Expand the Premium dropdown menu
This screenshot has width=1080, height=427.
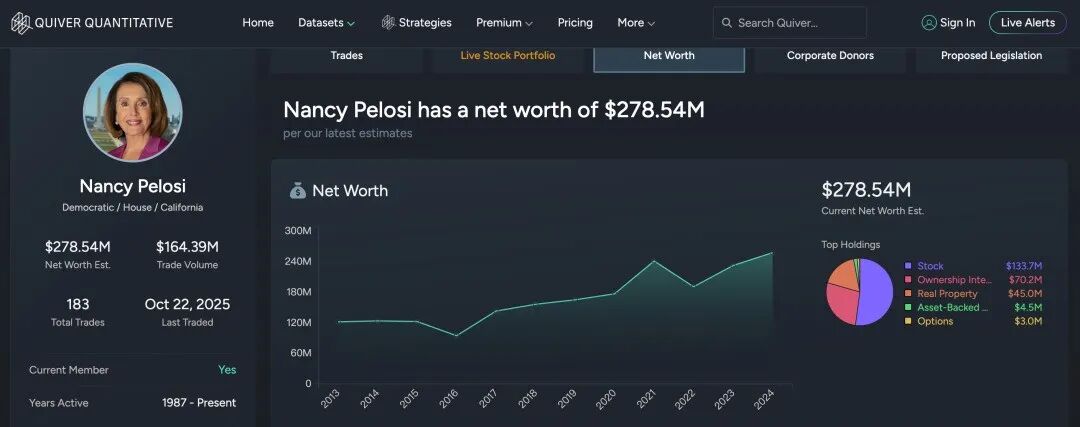pyautogui.click(x=504, y=23)
